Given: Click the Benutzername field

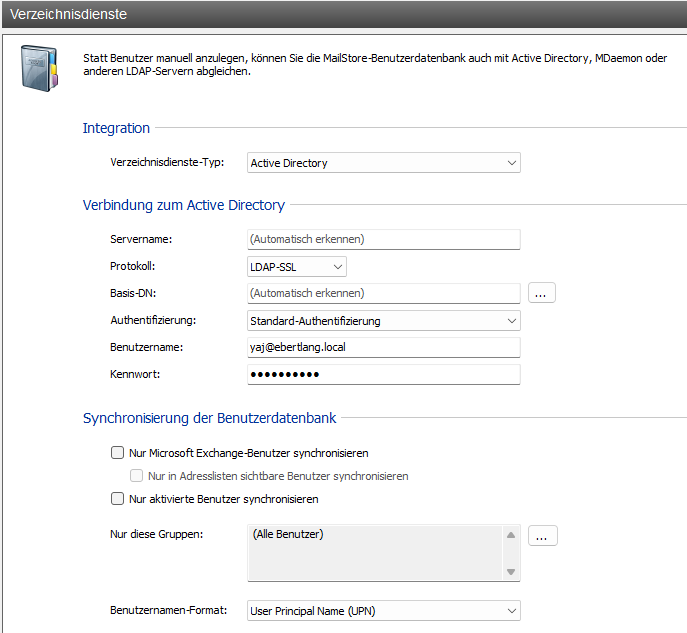Looking at the screenshot, I should tap(383, 347).
